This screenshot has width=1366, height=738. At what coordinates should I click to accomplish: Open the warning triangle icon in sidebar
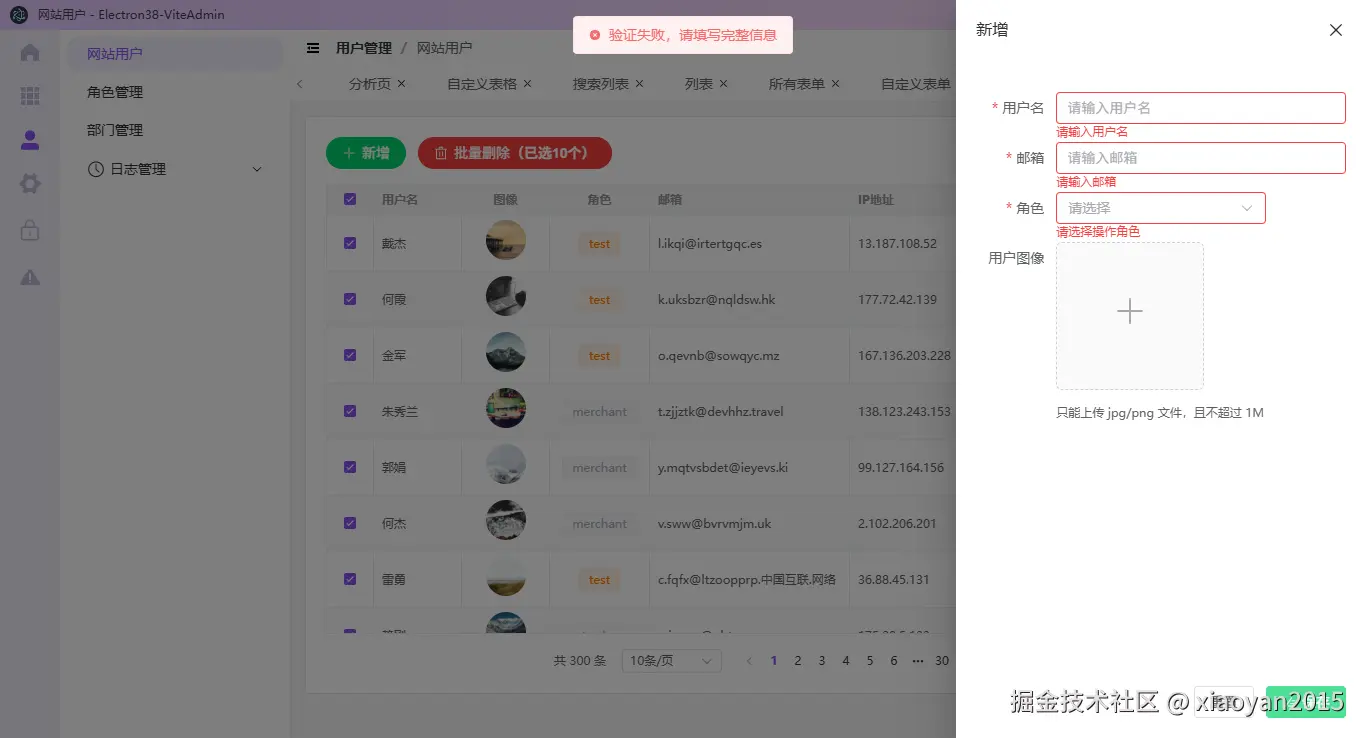30,277
